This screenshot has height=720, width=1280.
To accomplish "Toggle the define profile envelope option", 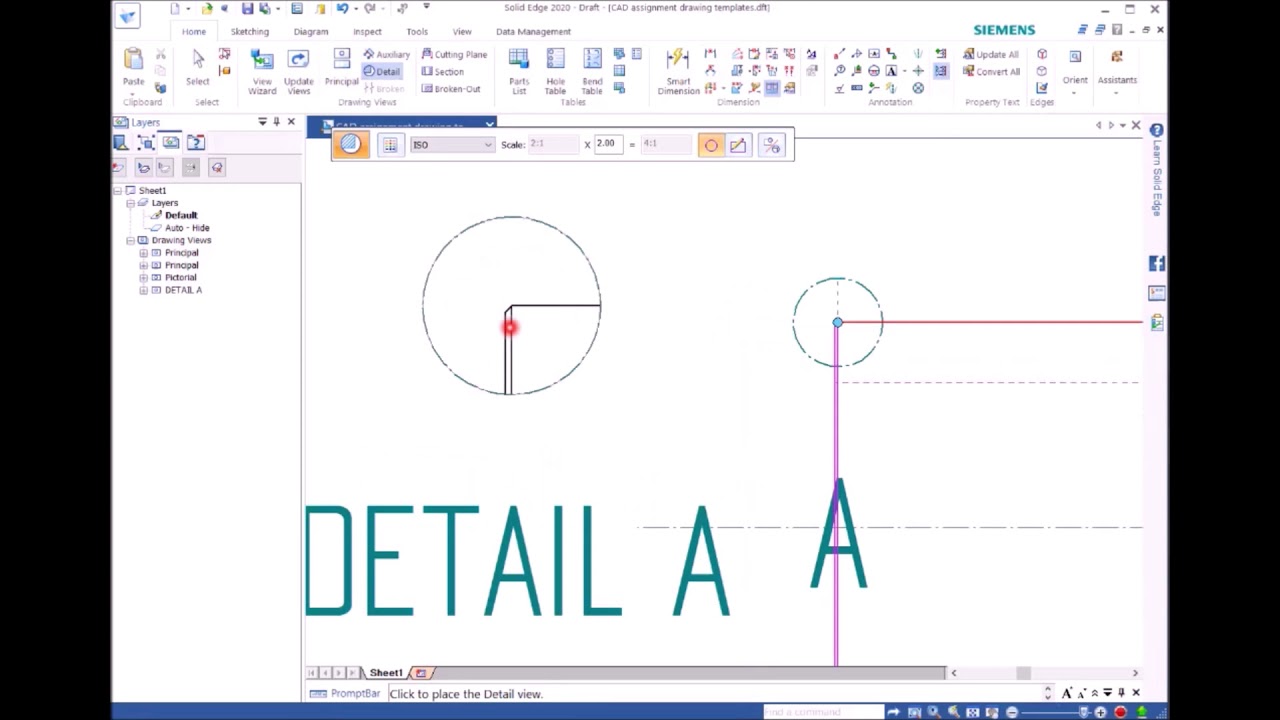I will coord(738,145).
